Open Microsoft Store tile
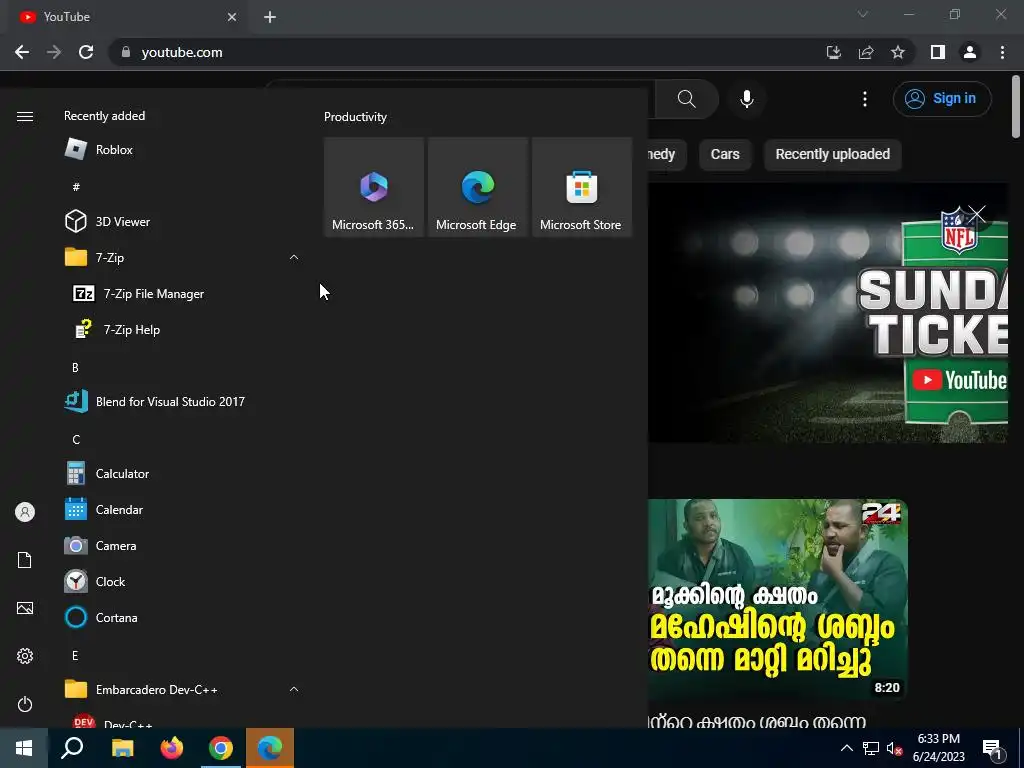 (582, 187)
